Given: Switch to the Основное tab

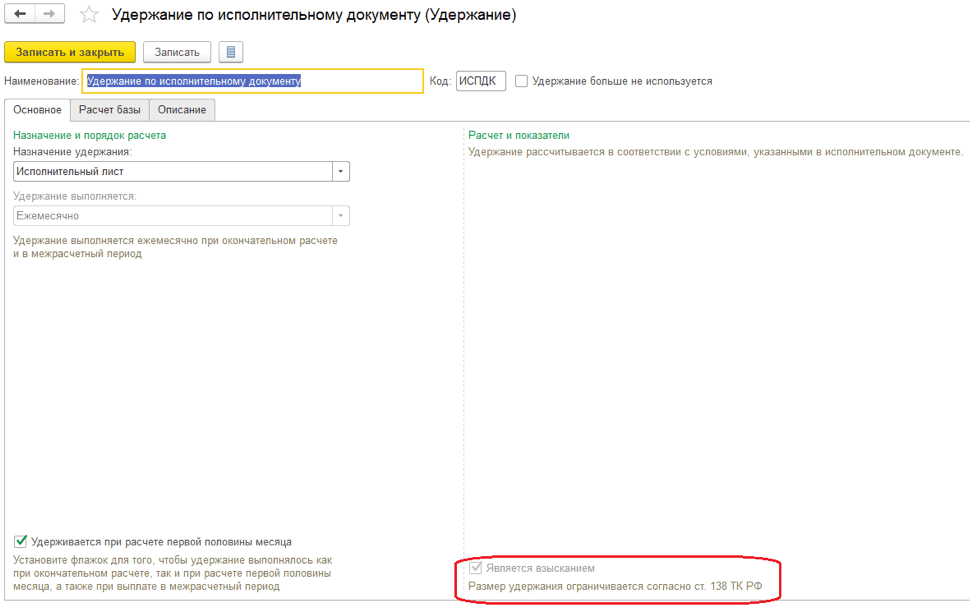Looking at the screenshot, I should point(37,110).
